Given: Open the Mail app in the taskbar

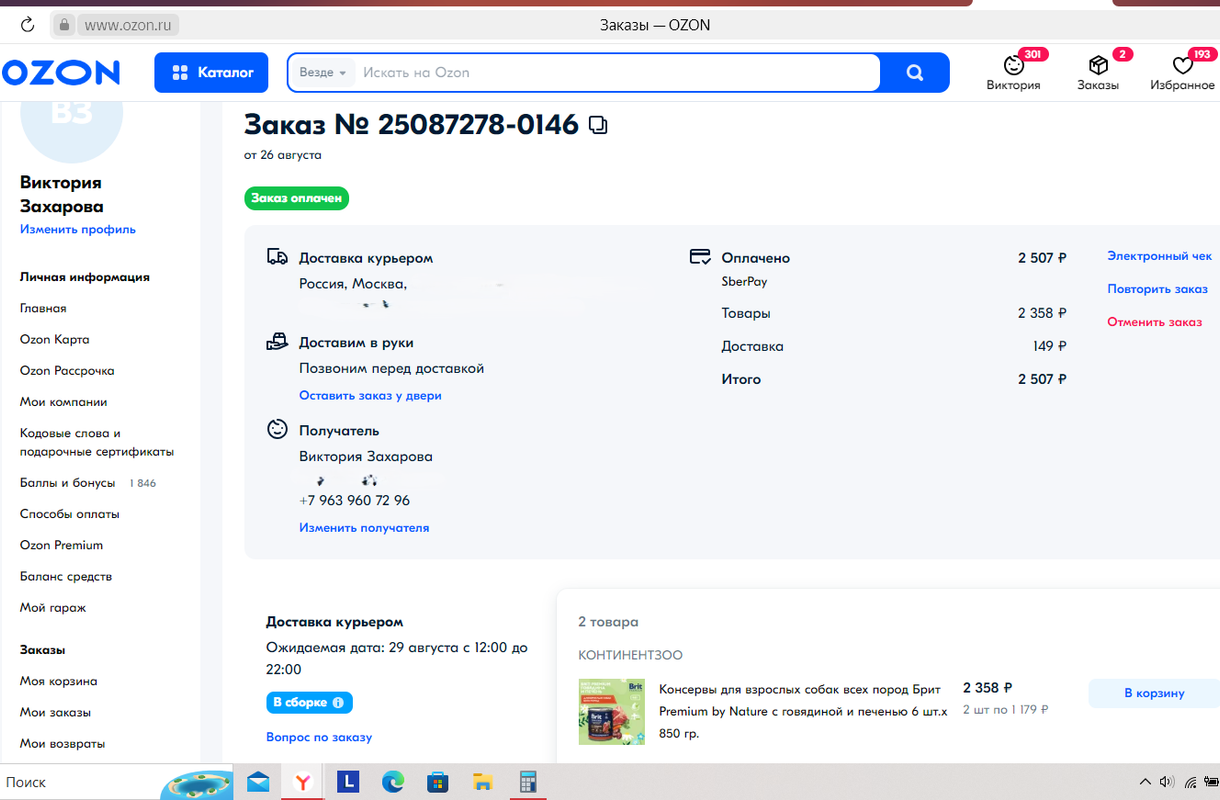Looking at the screenshot, I should pyautogui.click(x=258, y=782).
